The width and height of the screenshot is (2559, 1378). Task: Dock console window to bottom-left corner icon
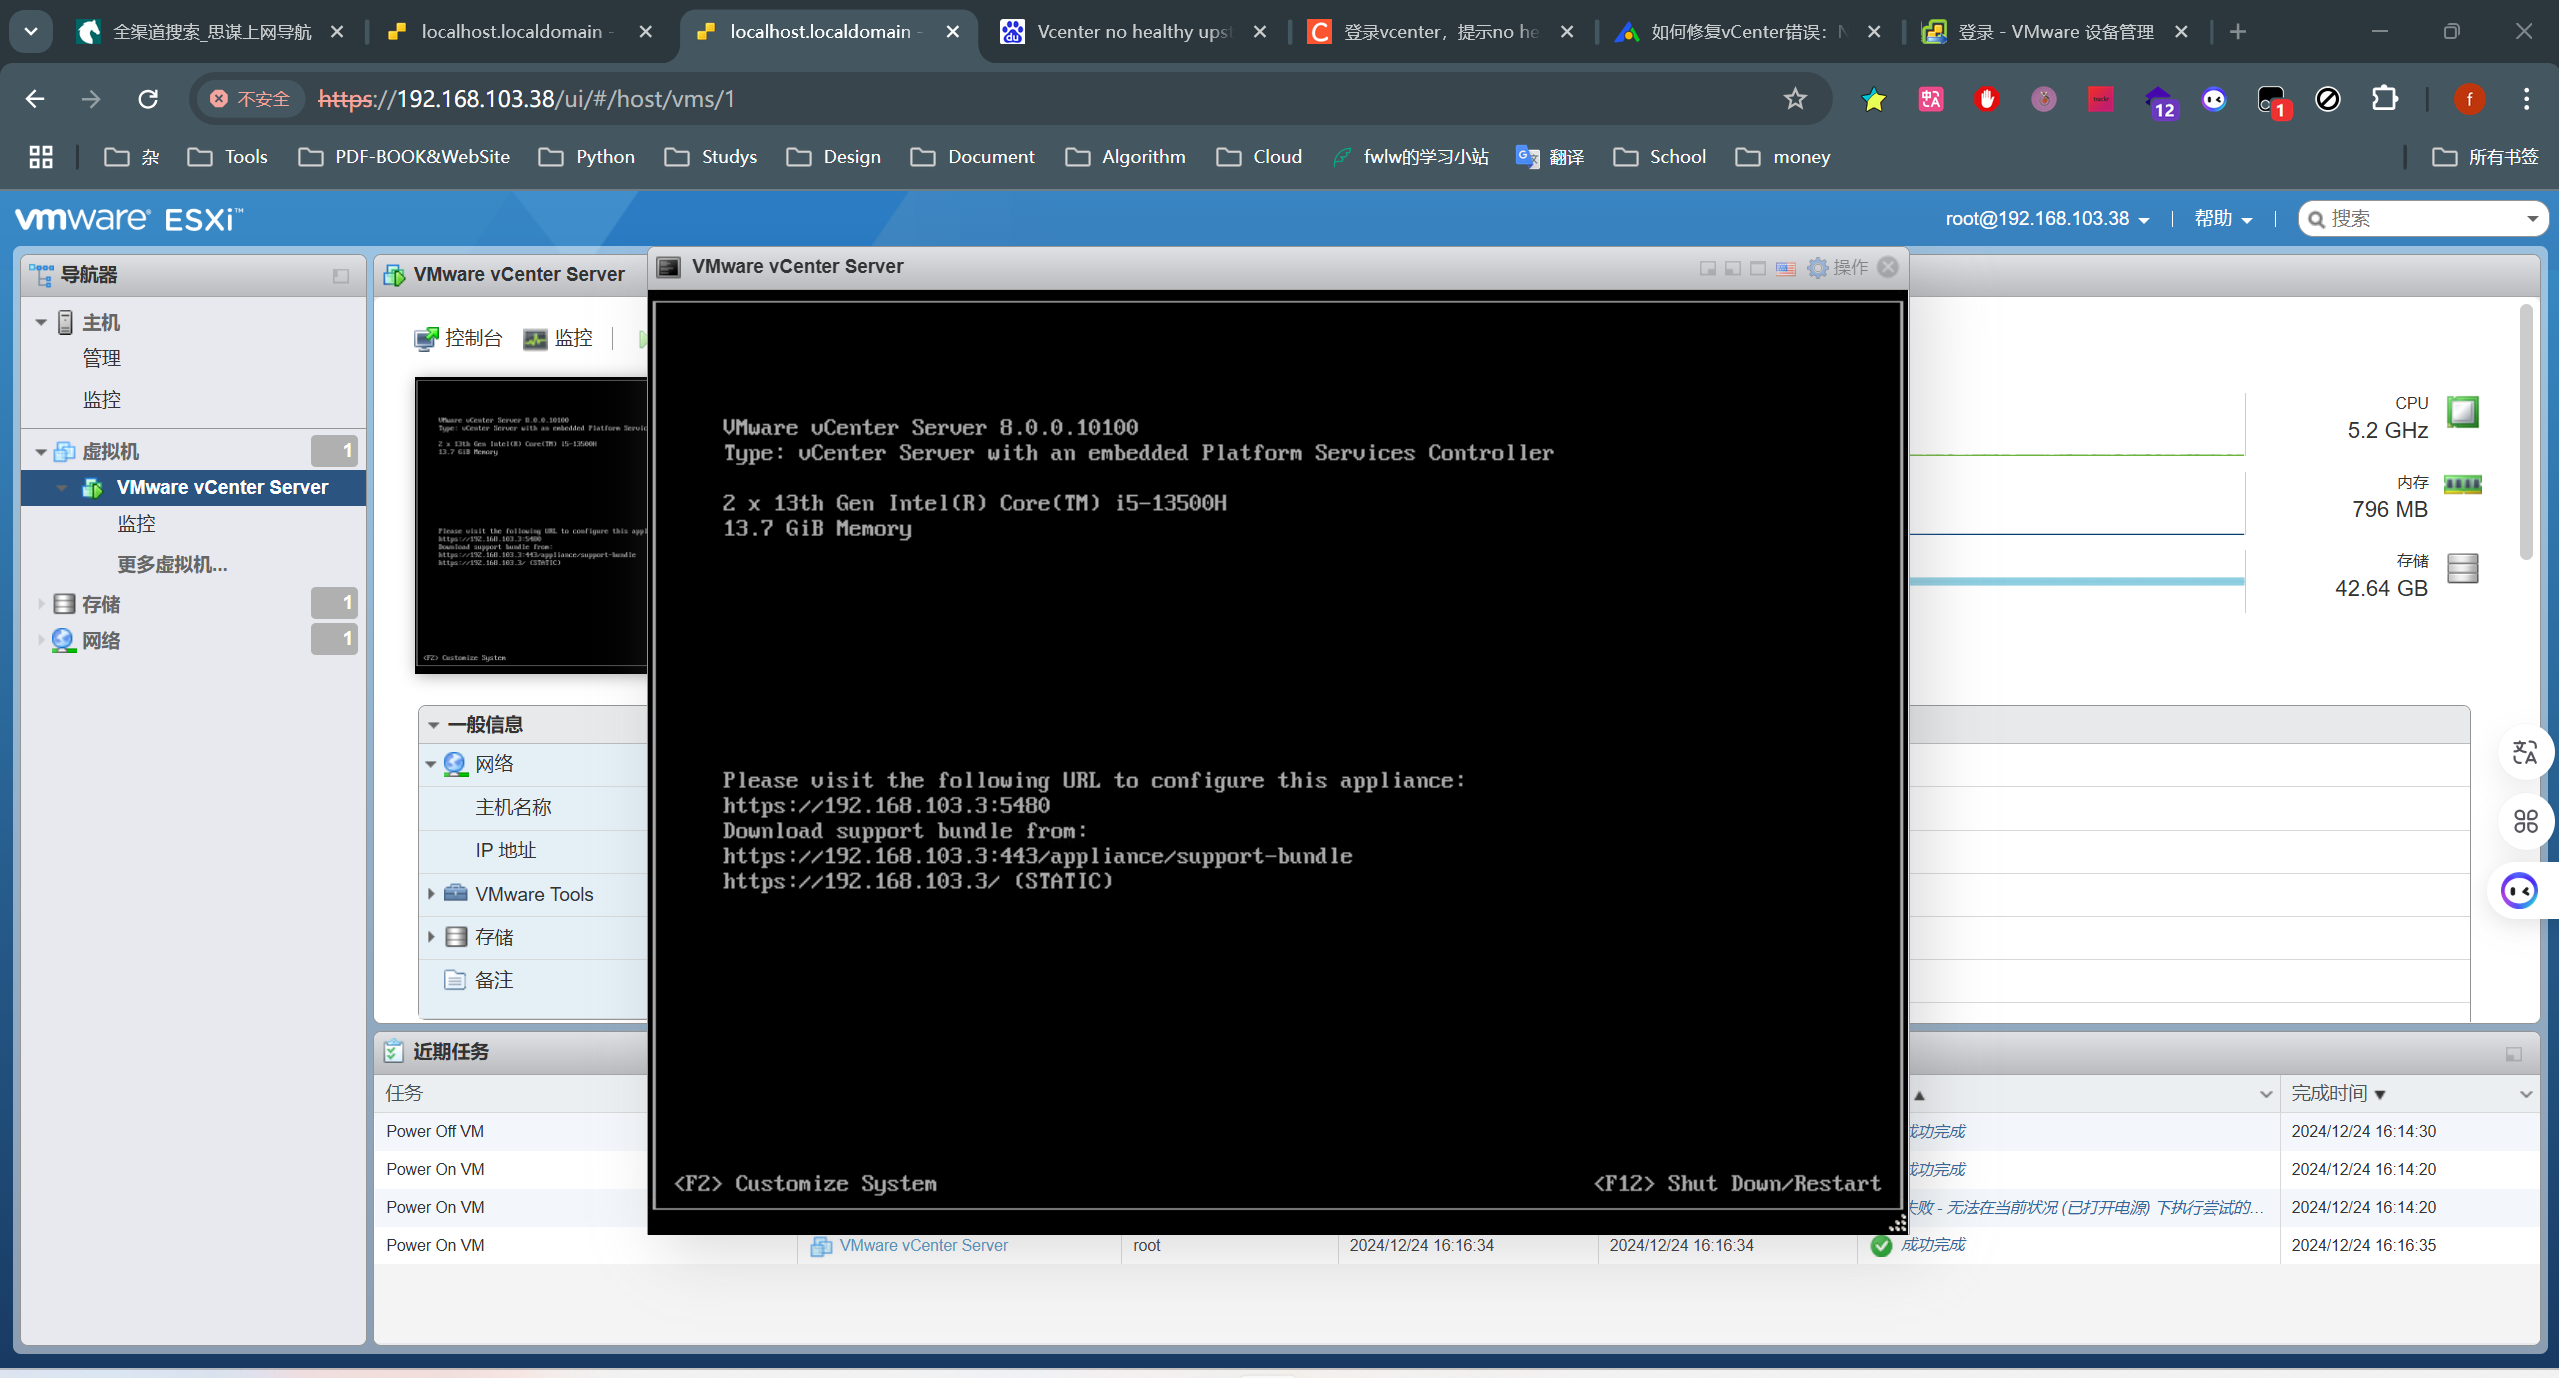1733,268
